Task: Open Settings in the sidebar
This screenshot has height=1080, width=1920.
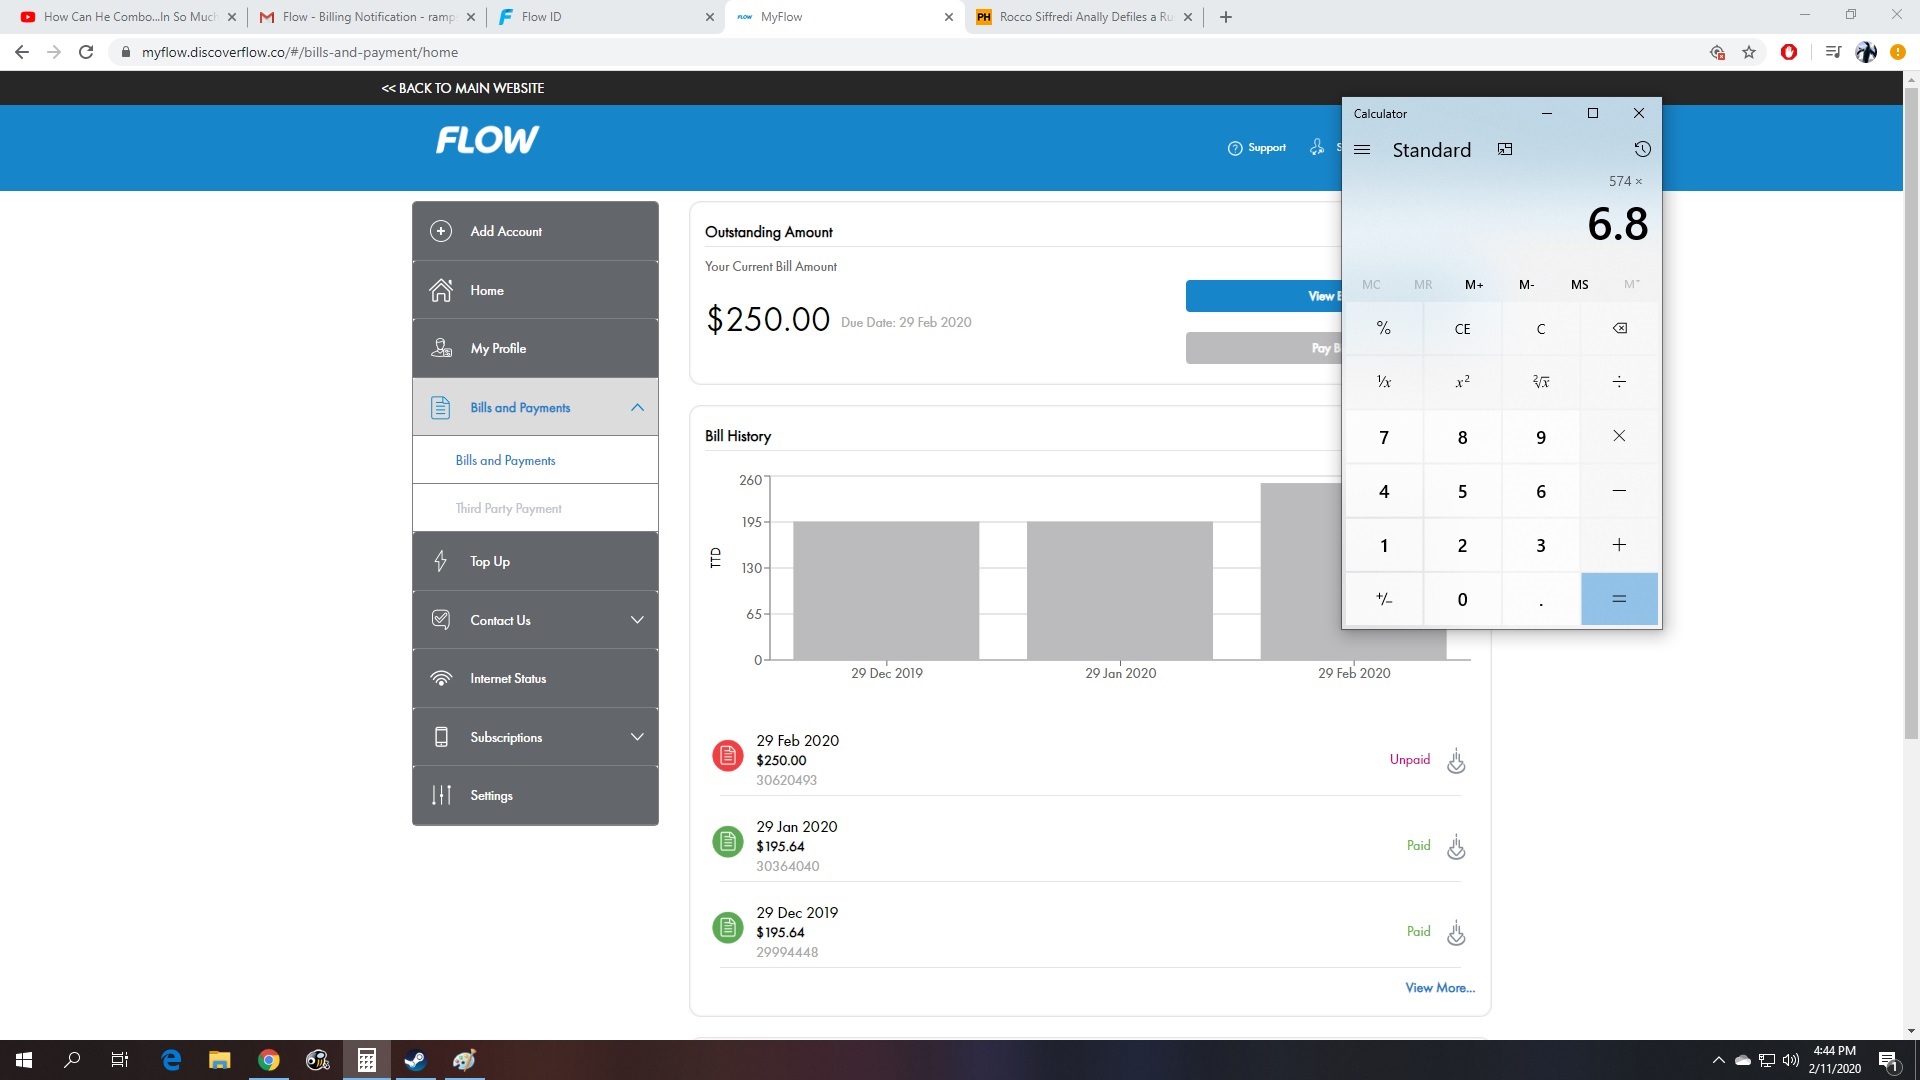Action: 535,795
